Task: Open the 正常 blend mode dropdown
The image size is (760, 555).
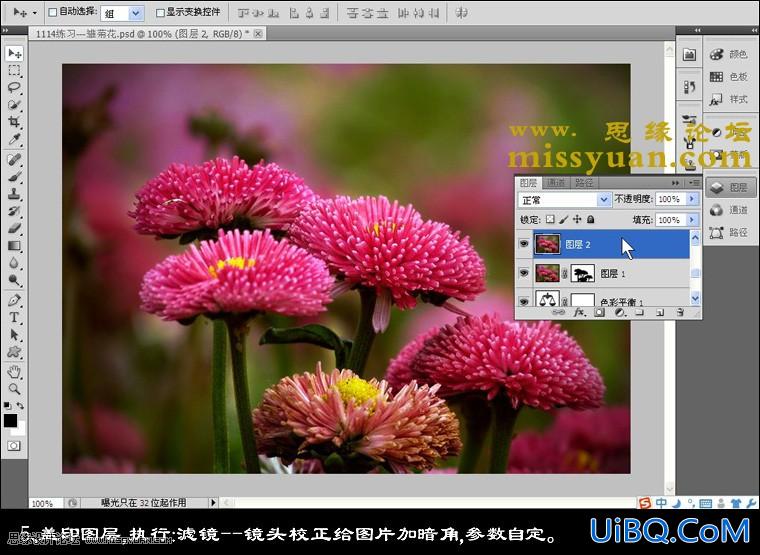Action: pyautogui.click(x=603, y=199)
